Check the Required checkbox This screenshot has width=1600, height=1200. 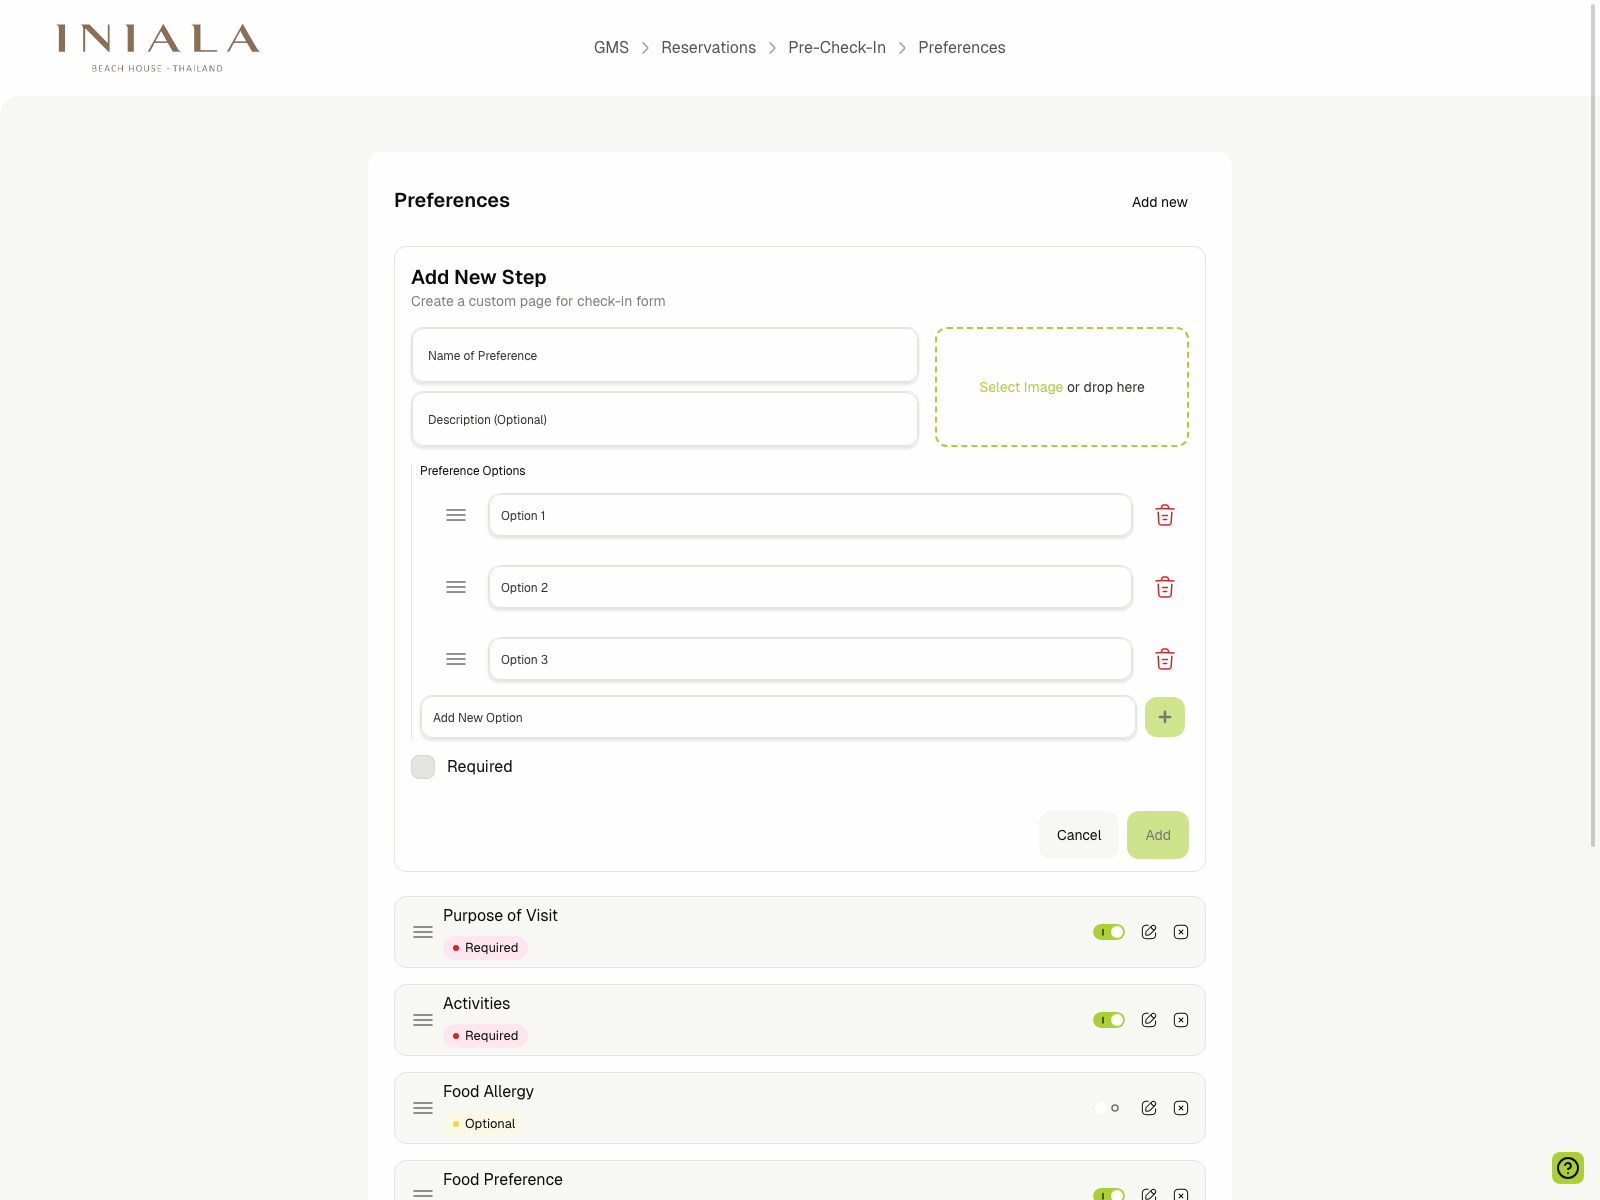tap(422, 766)
